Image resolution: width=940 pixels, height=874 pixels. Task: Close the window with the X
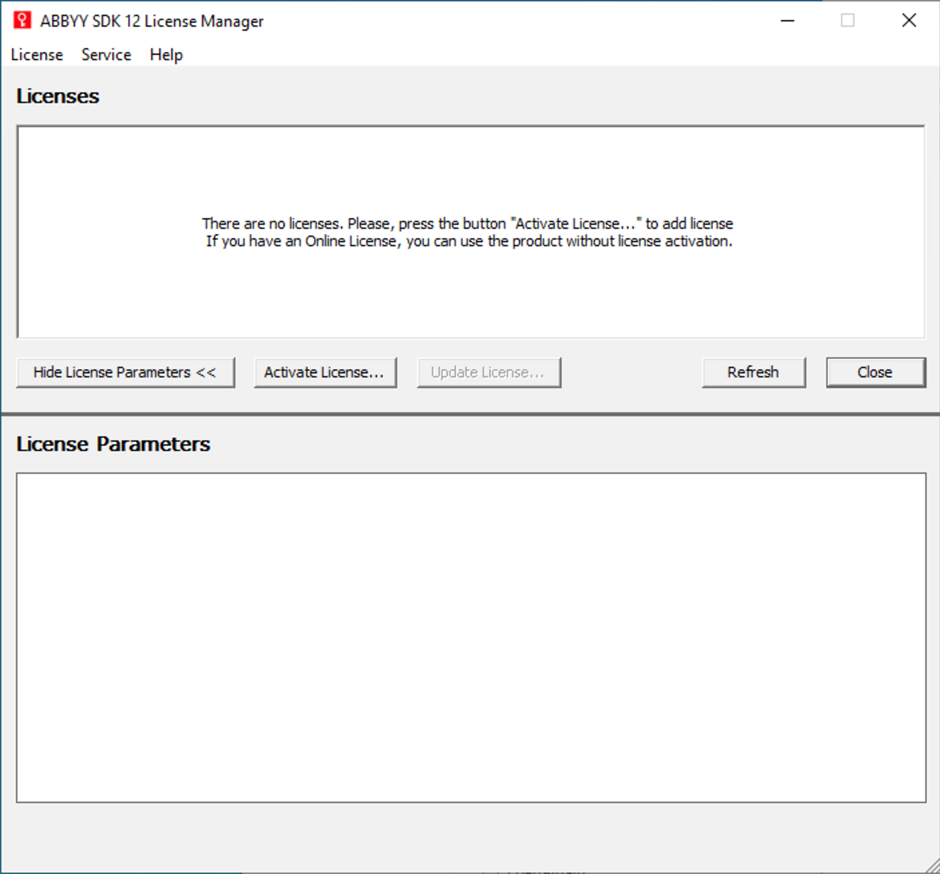click(909, 20)
